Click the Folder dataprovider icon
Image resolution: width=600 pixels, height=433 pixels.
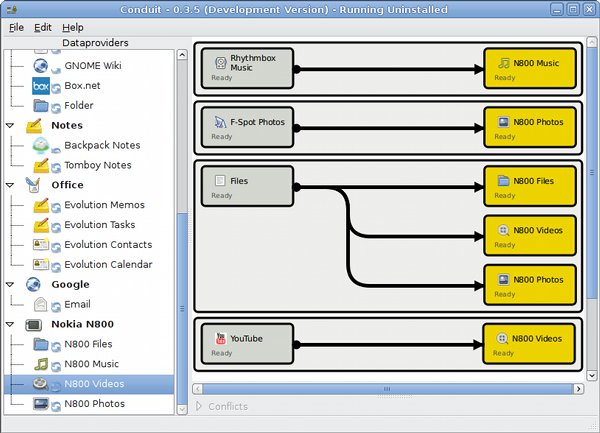point(41,105)
